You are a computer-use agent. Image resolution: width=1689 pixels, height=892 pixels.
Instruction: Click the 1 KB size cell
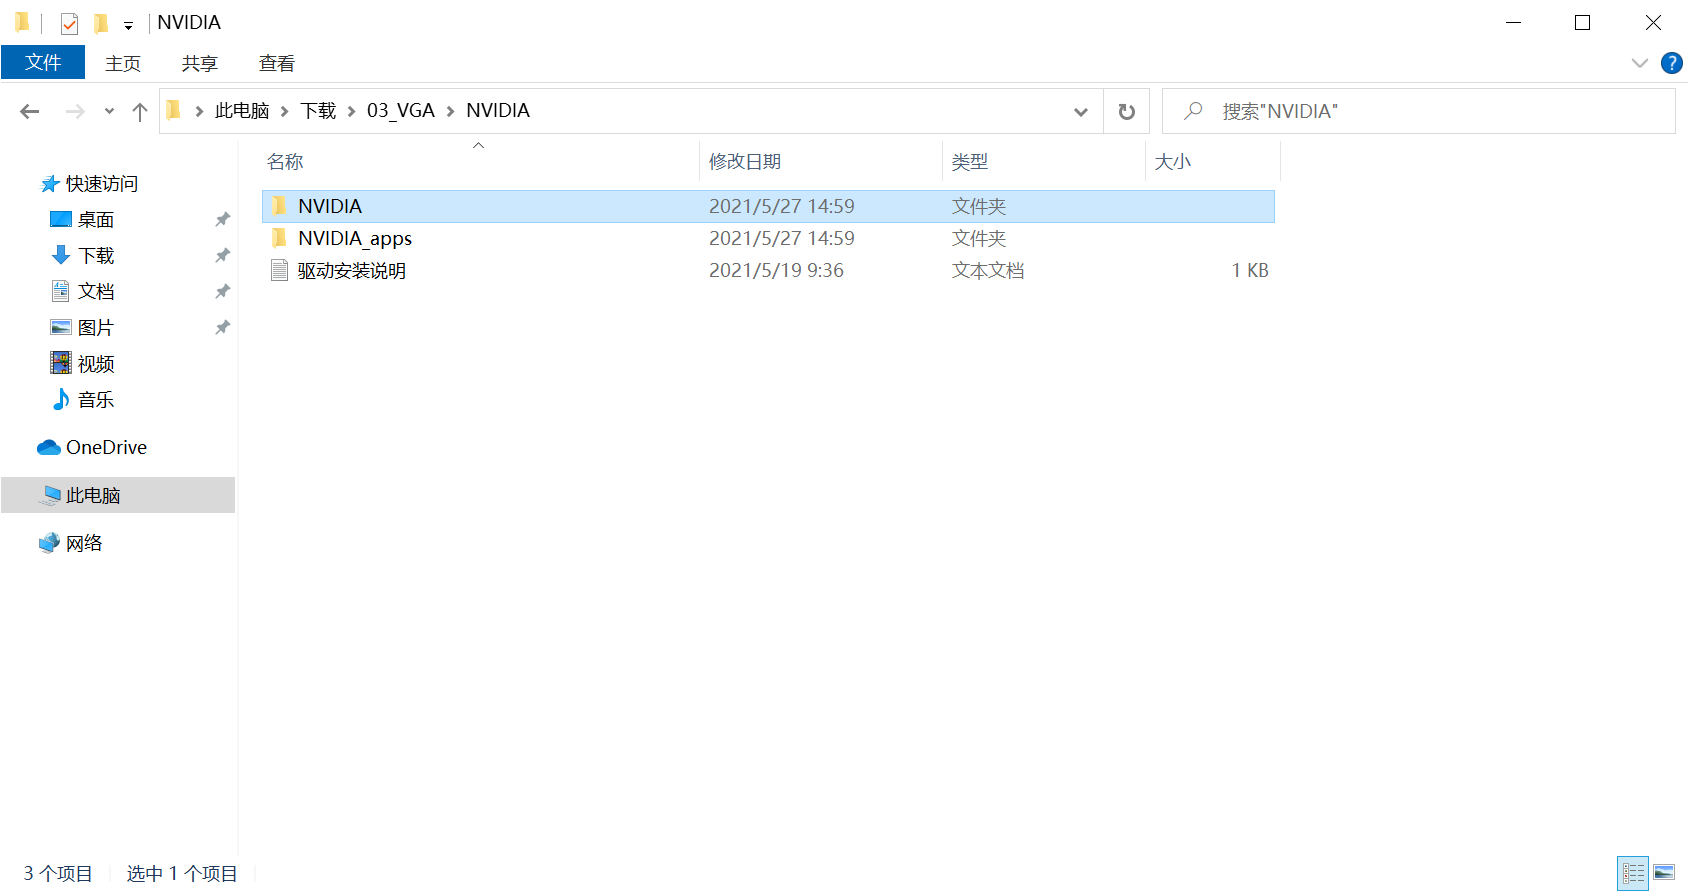1249,270
